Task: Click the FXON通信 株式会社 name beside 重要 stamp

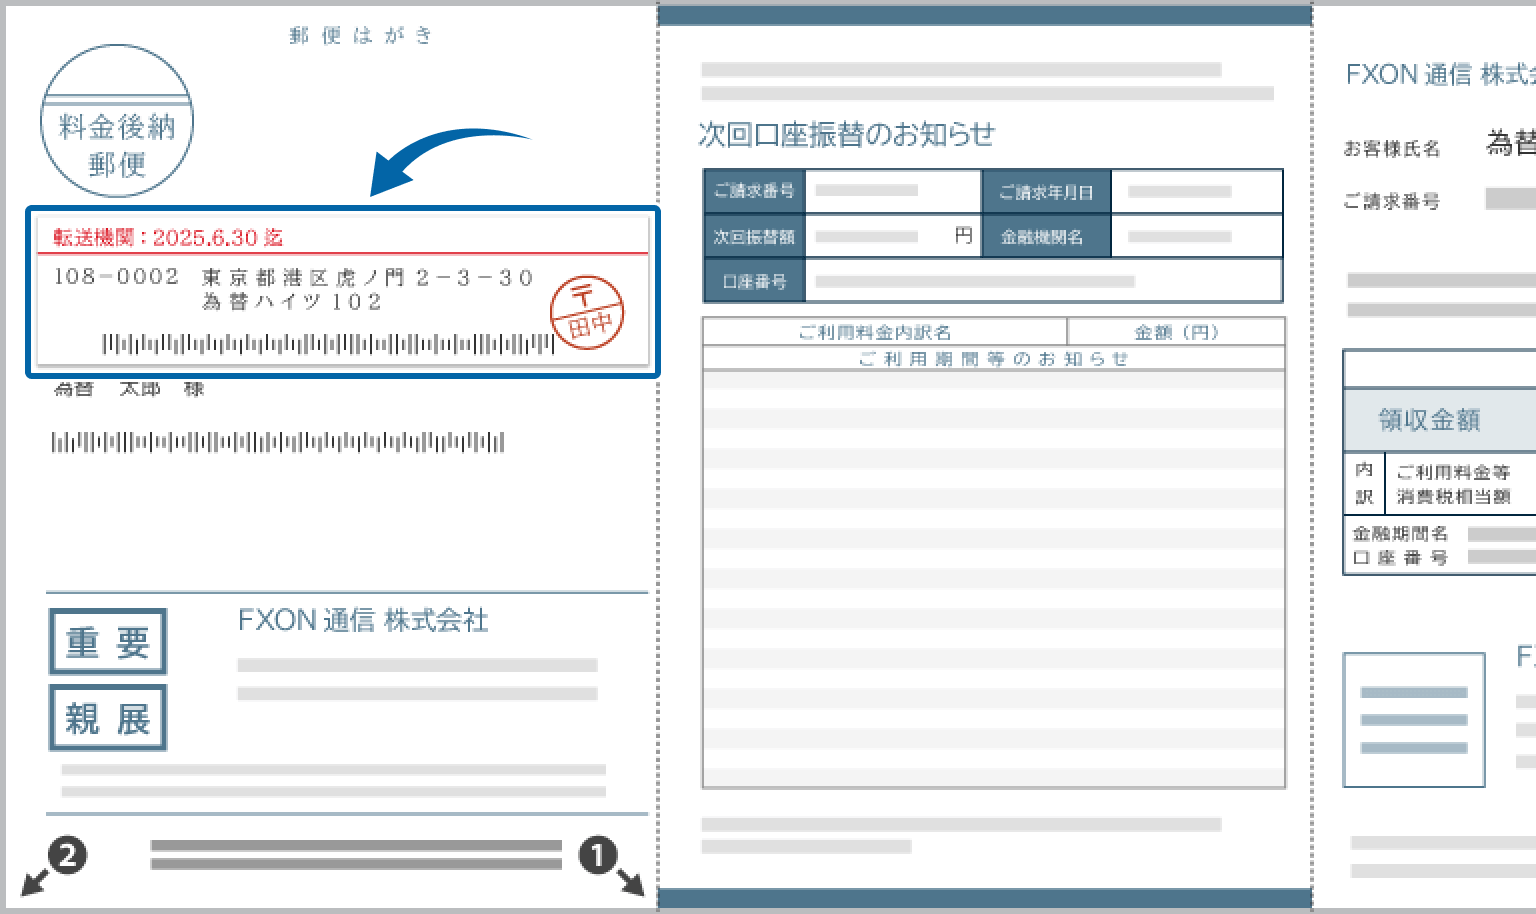Action: 363,620
